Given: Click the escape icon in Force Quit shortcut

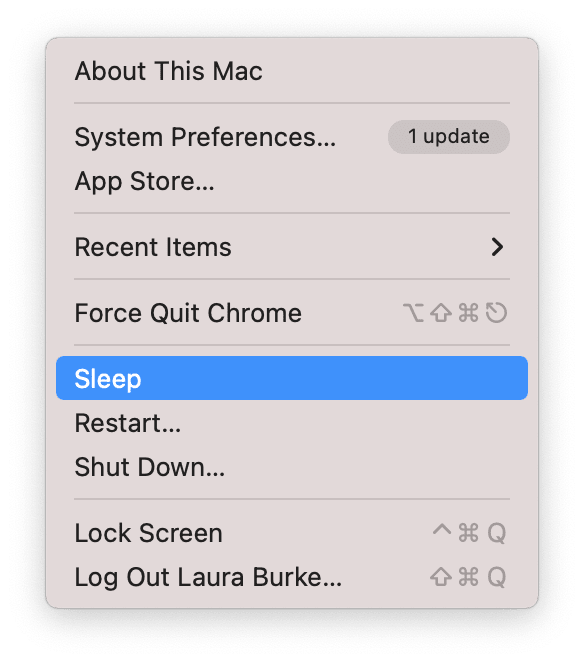Looking at the screenshot, I should click(496, 313).
